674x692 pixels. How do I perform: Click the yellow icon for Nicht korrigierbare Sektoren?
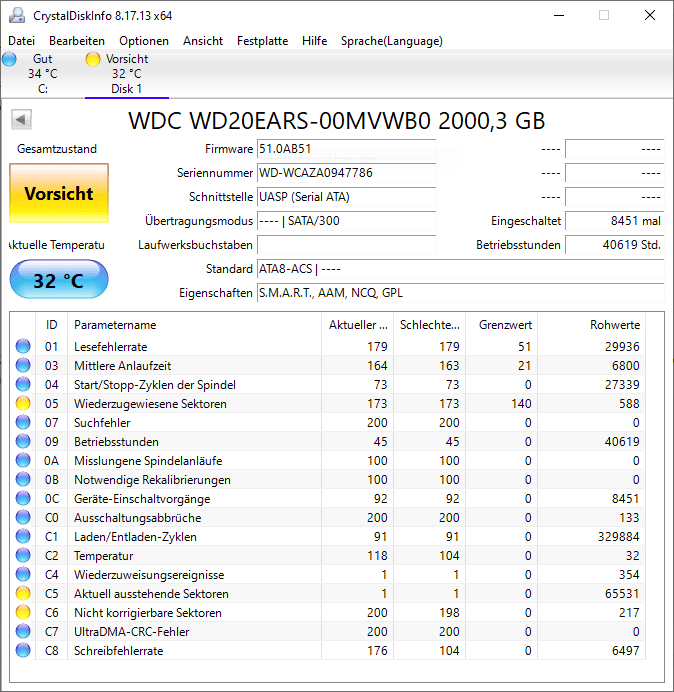click(x=23, y=612)
